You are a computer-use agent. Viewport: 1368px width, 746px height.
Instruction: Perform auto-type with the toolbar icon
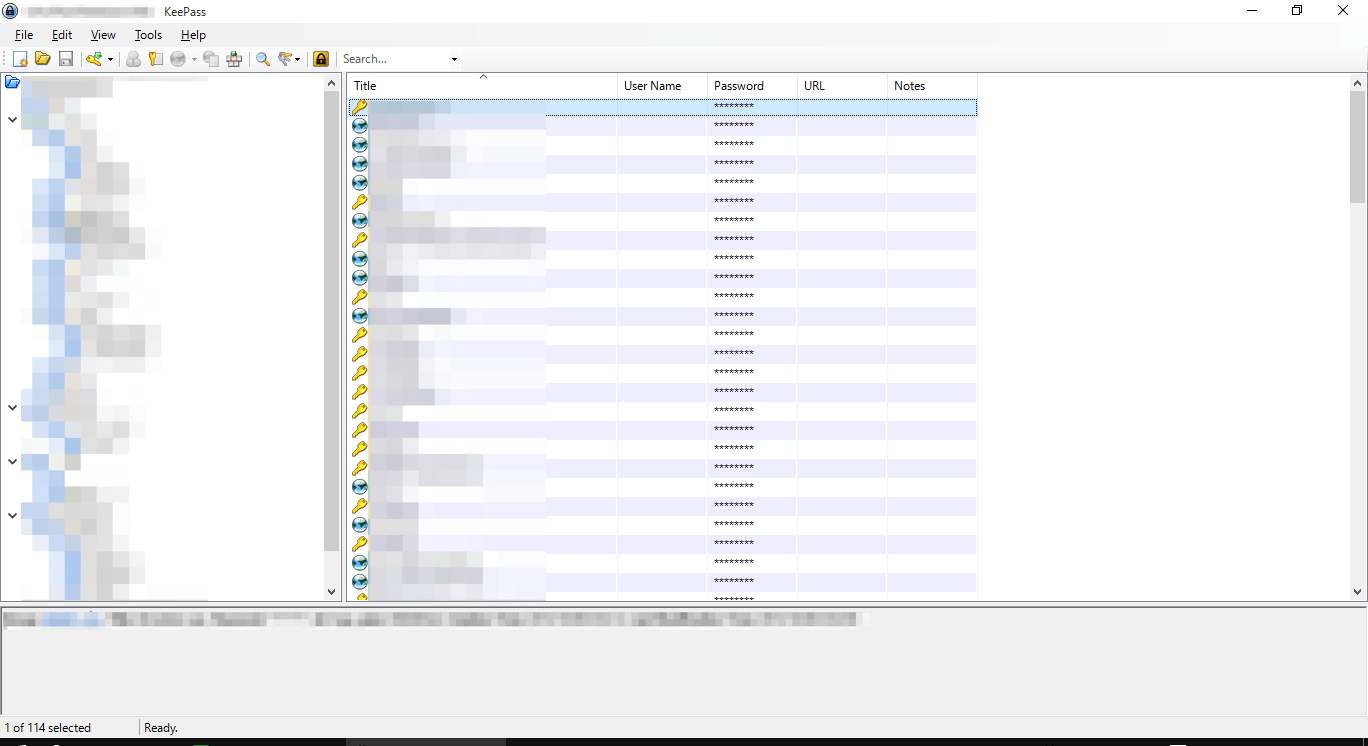click(234, 59)
